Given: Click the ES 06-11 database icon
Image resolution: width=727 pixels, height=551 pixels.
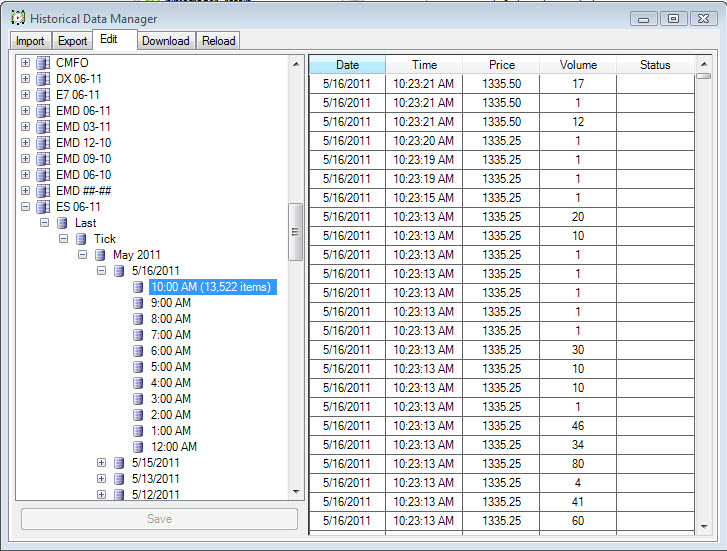Looking at the screenshot, I should (x=43, y=207).
